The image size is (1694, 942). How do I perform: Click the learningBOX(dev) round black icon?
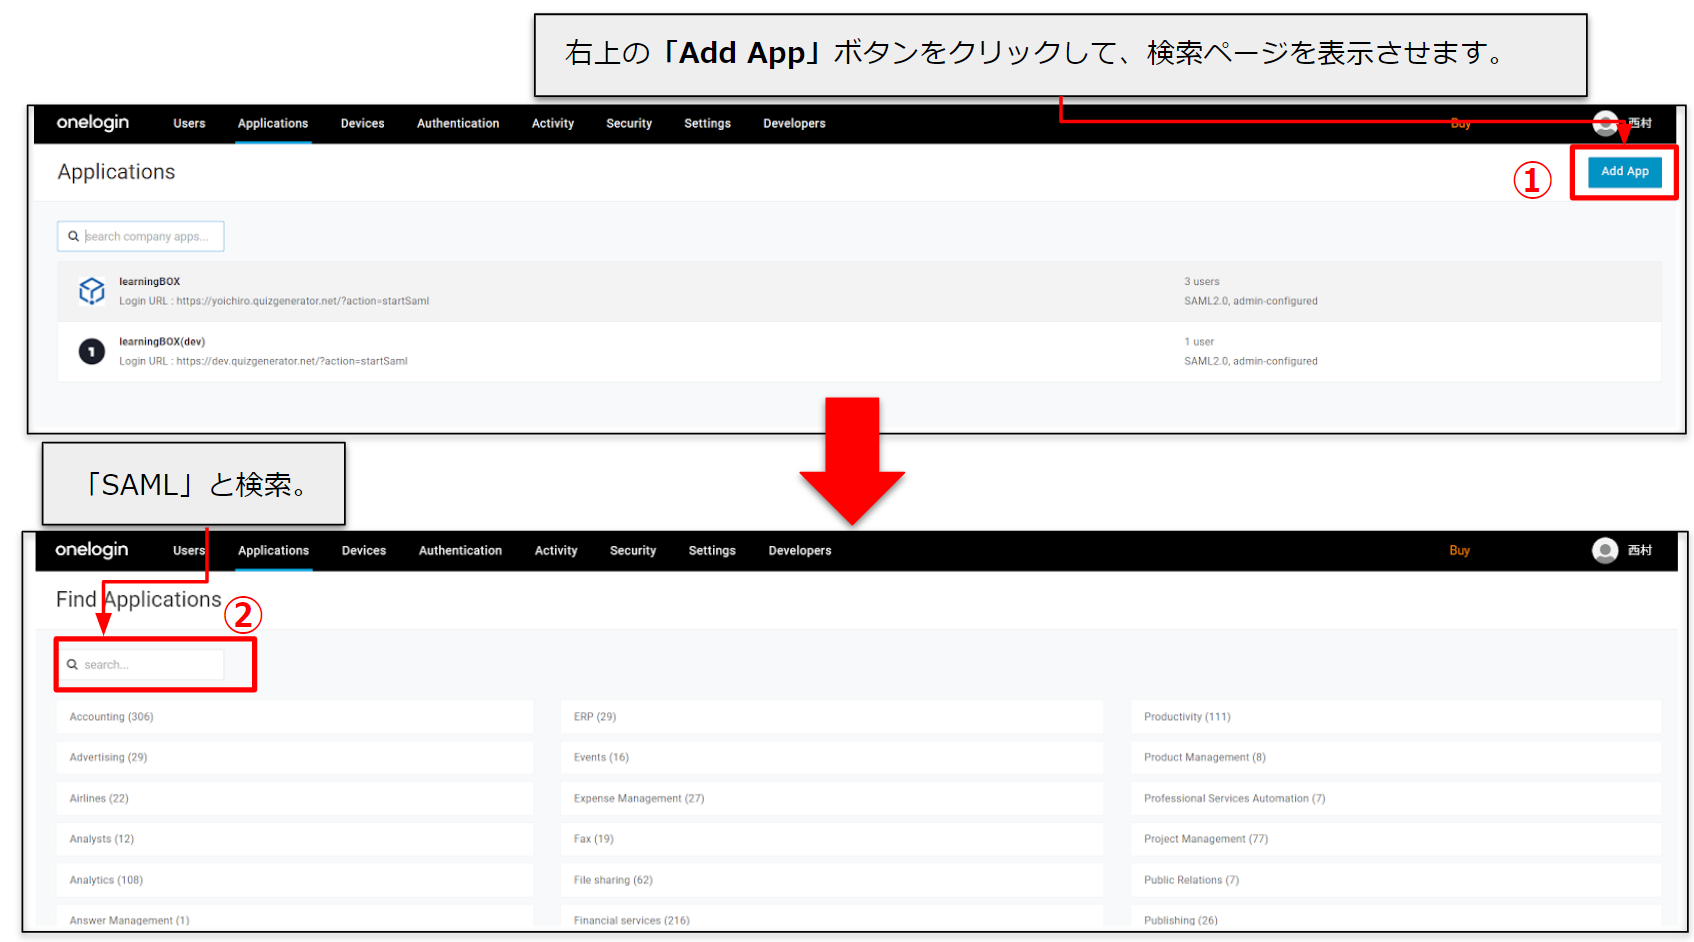[92, 352]
